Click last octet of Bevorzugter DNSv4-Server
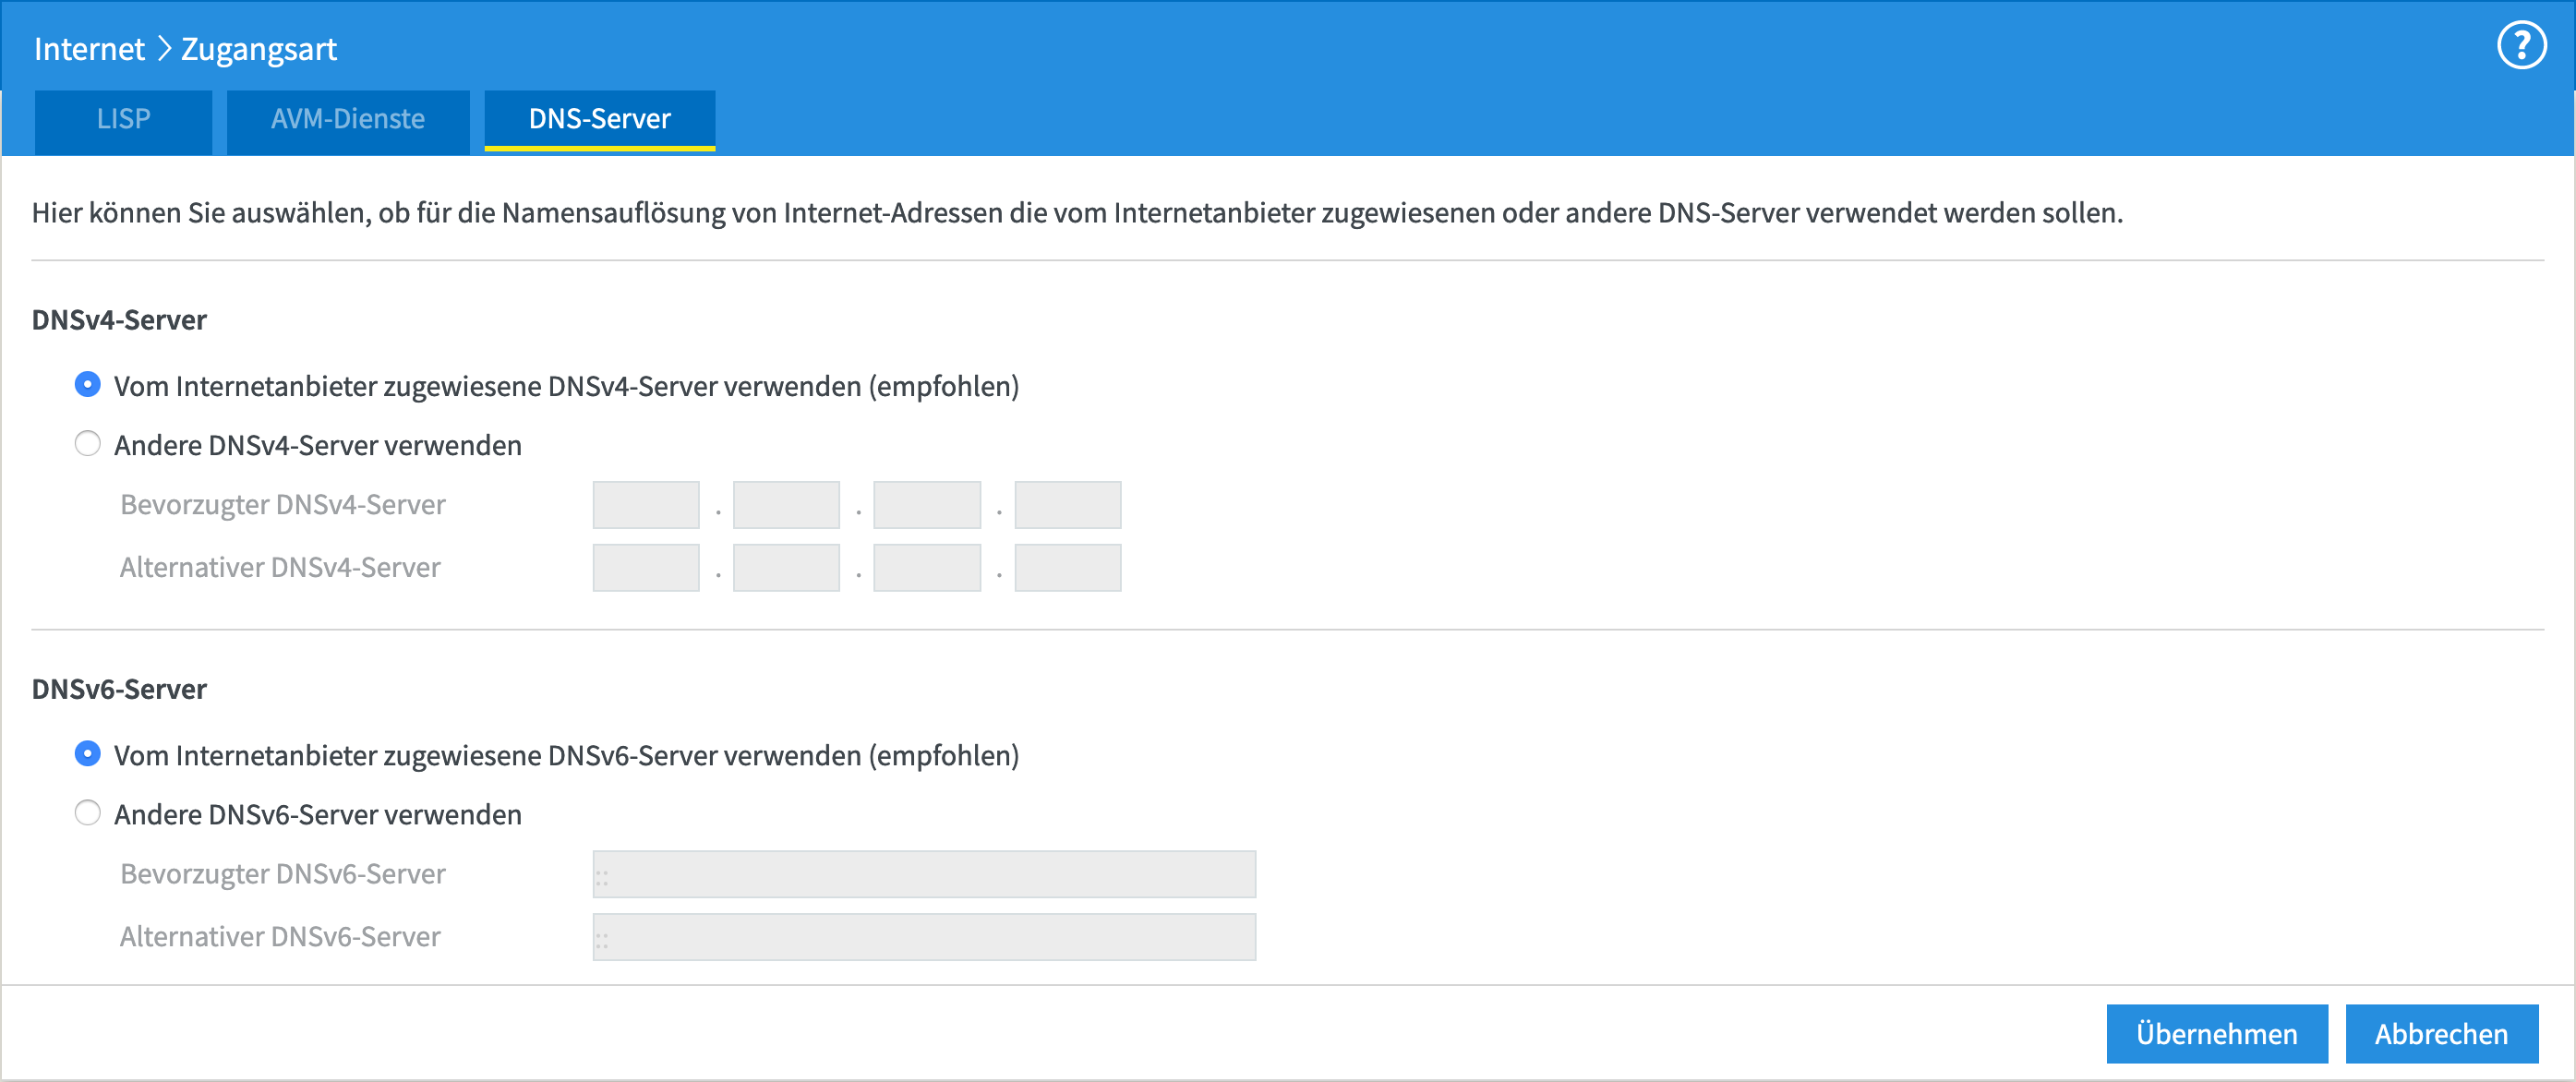The image size is (2576, 1082). click(x=1067, y=505)
